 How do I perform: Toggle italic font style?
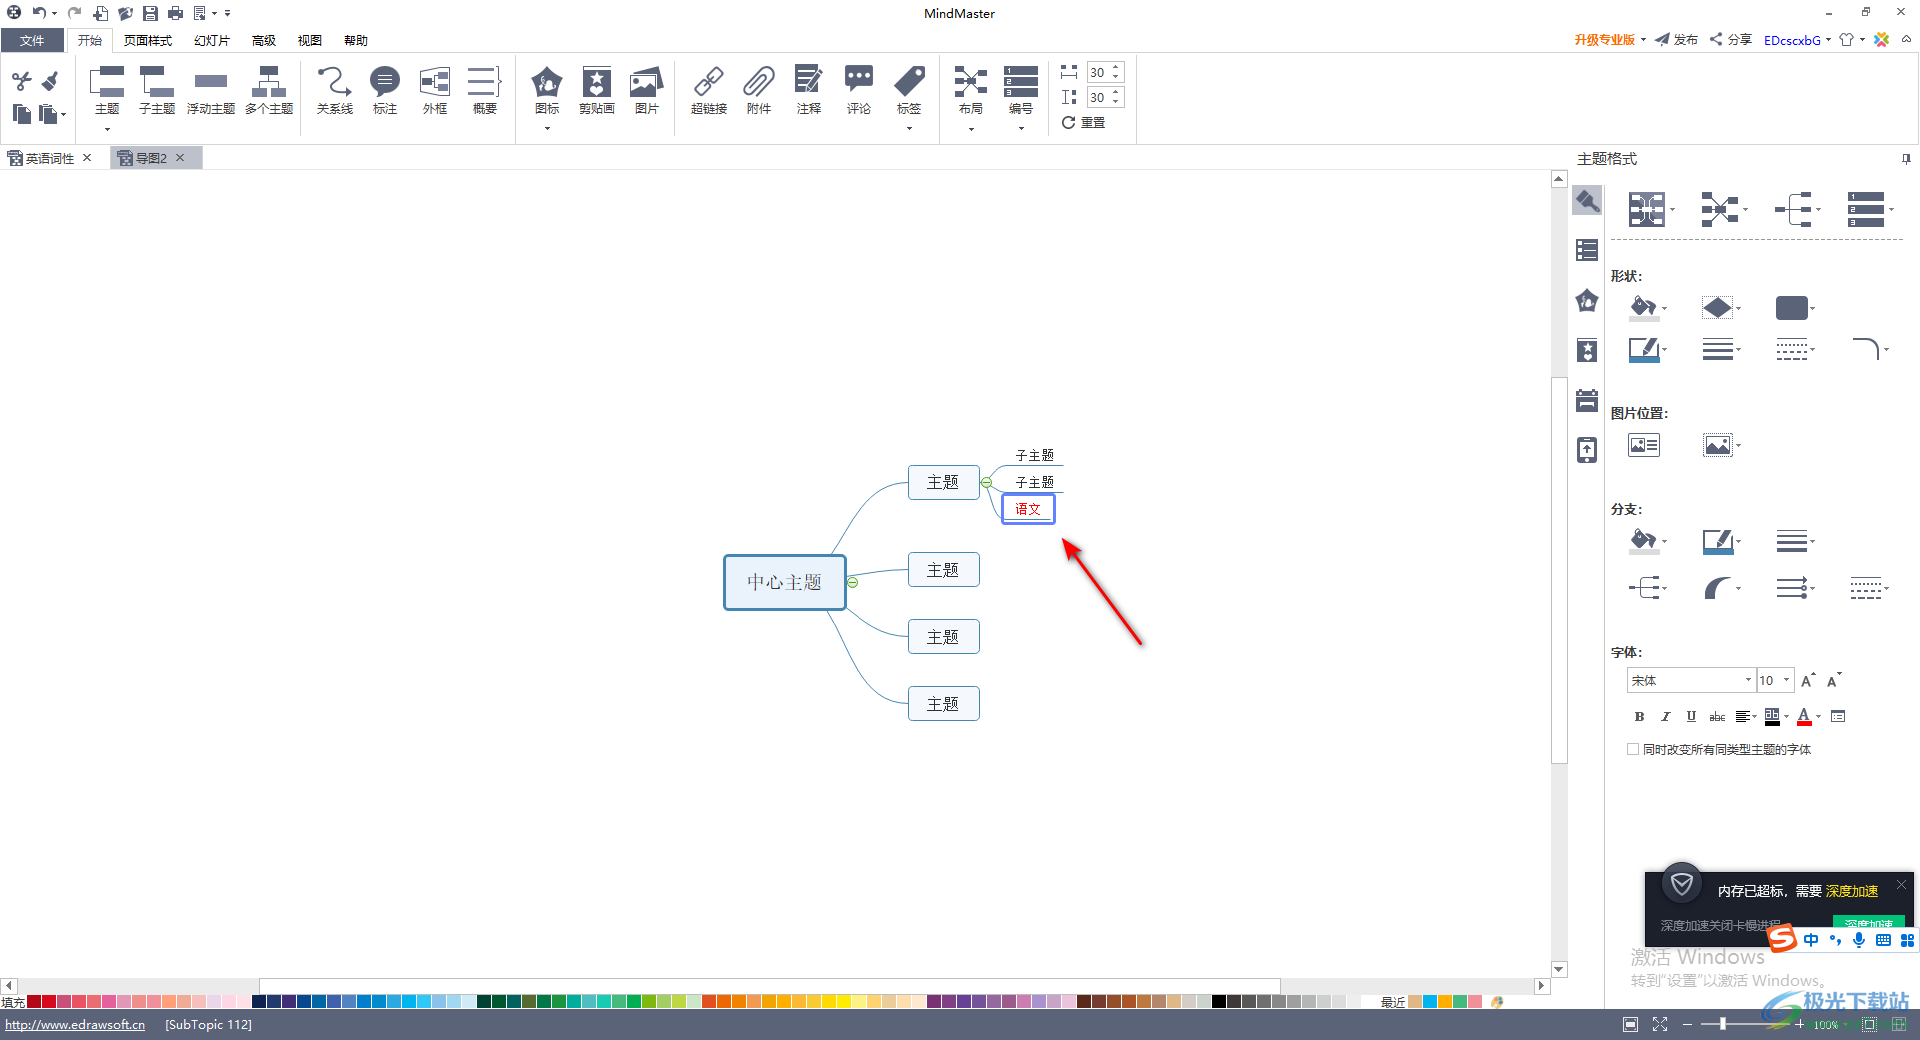tap(1665, 716)
